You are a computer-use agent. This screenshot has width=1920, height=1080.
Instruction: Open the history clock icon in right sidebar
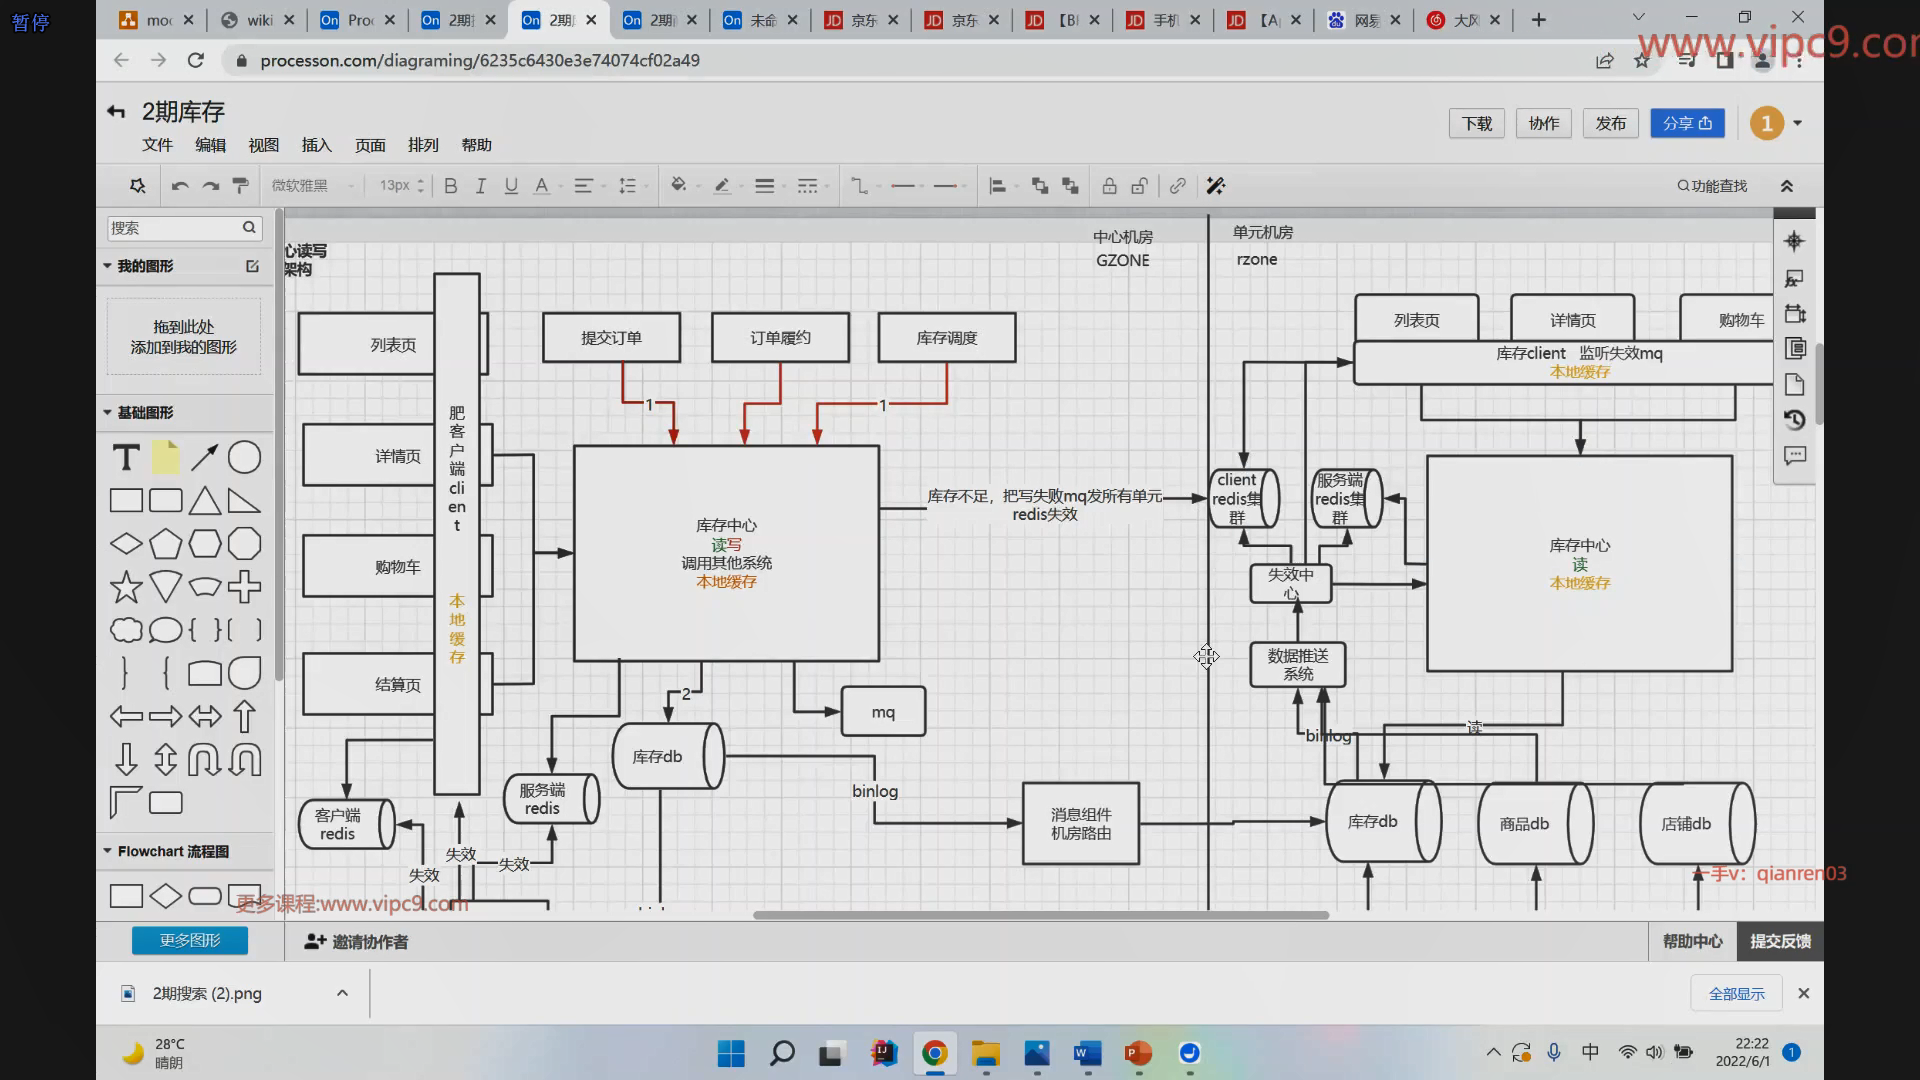pyautogui.click(x=1795, y=420)
